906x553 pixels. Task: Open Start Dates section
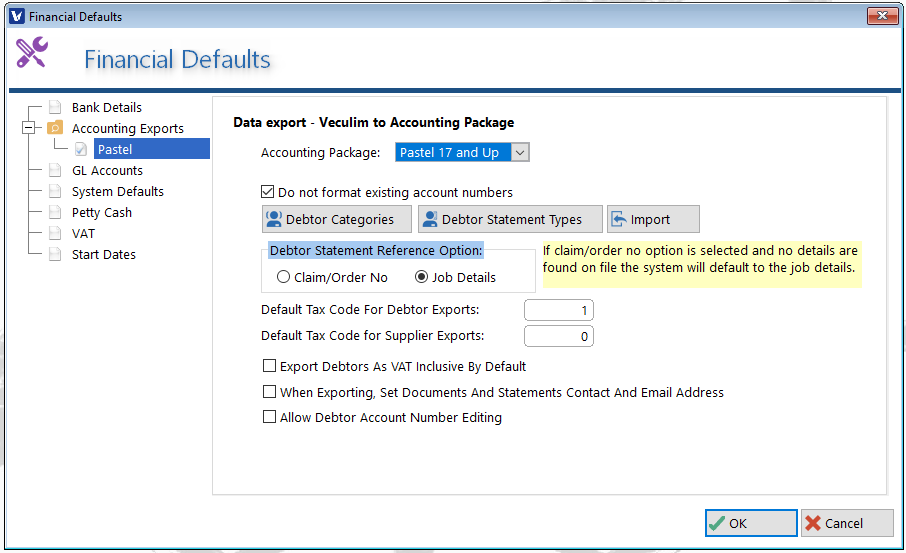104,254
